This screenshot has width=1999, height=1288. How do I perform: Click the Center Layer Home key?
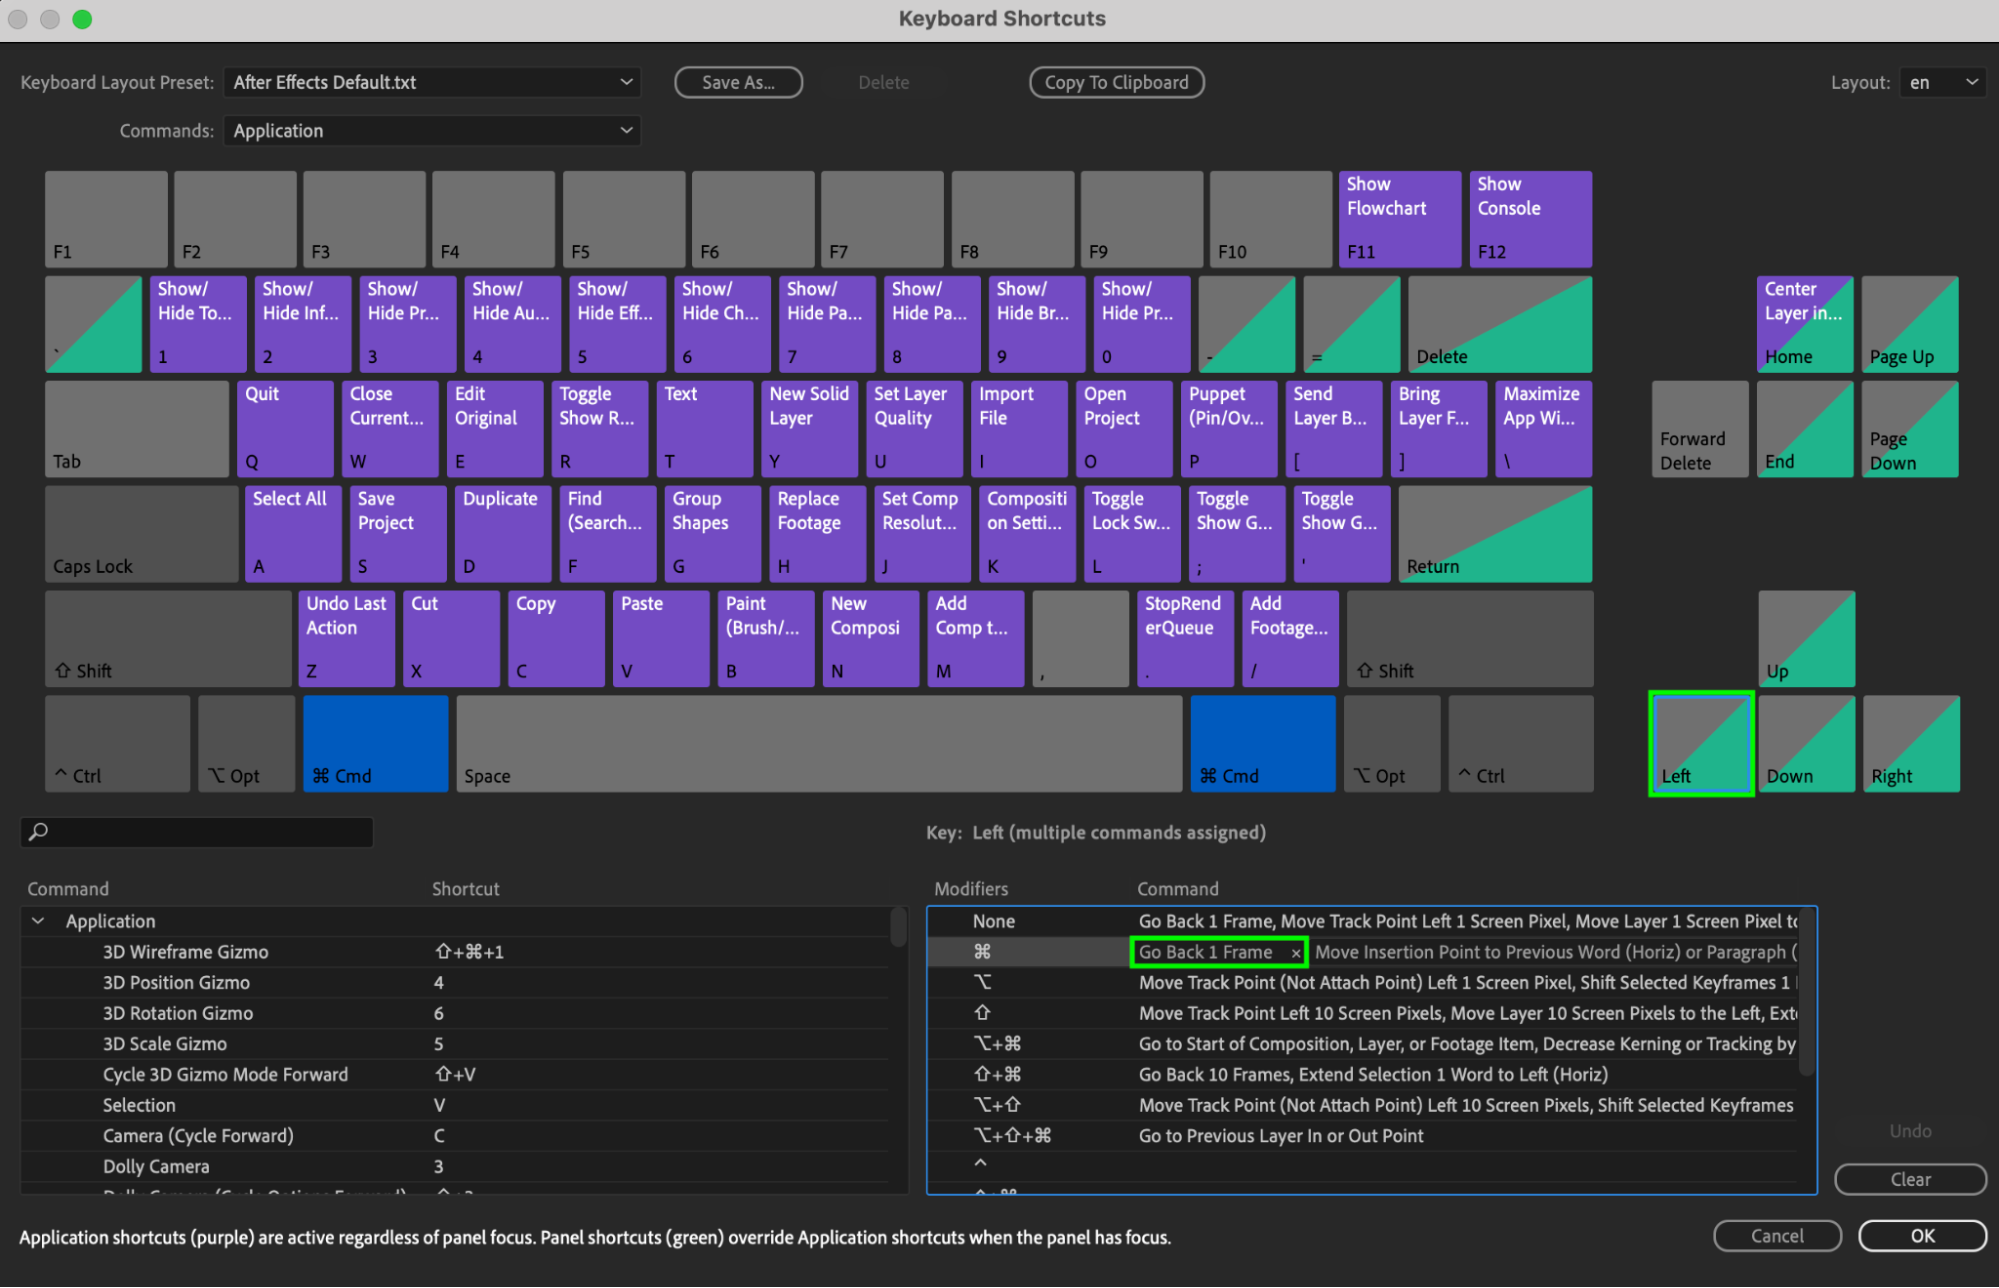point(1804,324)
